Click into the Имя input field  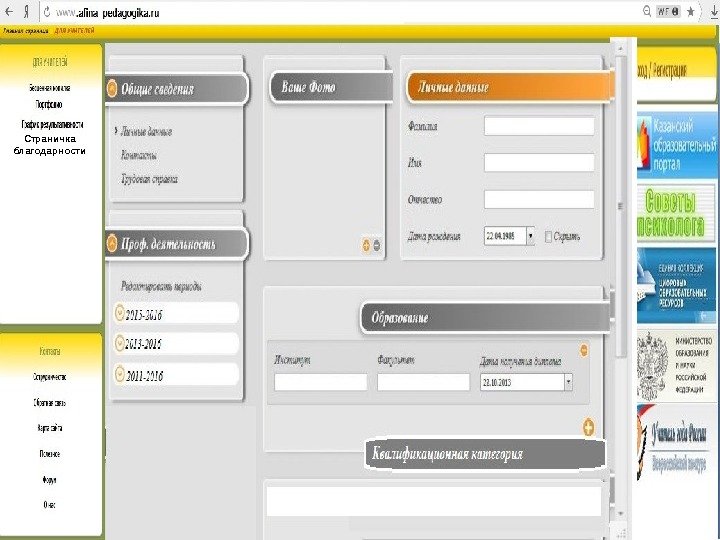(539, 163)
